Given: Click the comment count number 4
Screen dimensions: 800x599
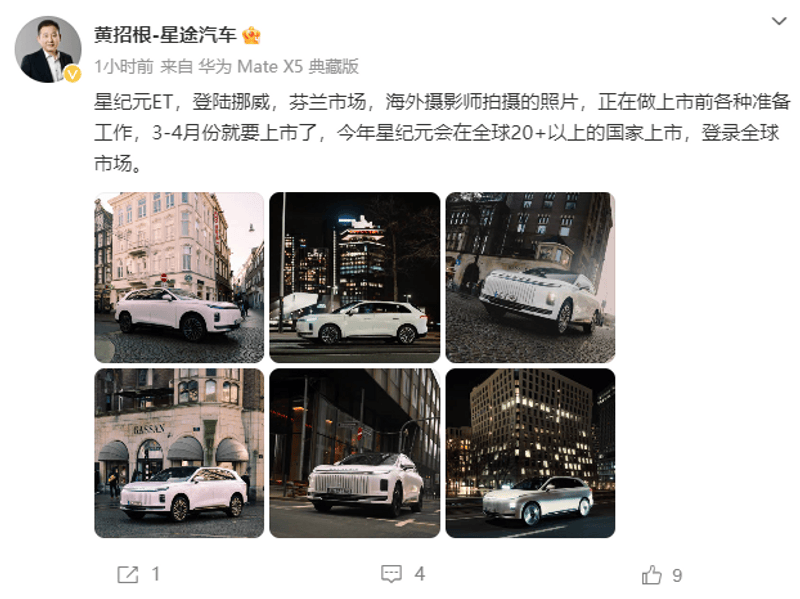Looking at the screenshot, I should [x=419, y=575].
